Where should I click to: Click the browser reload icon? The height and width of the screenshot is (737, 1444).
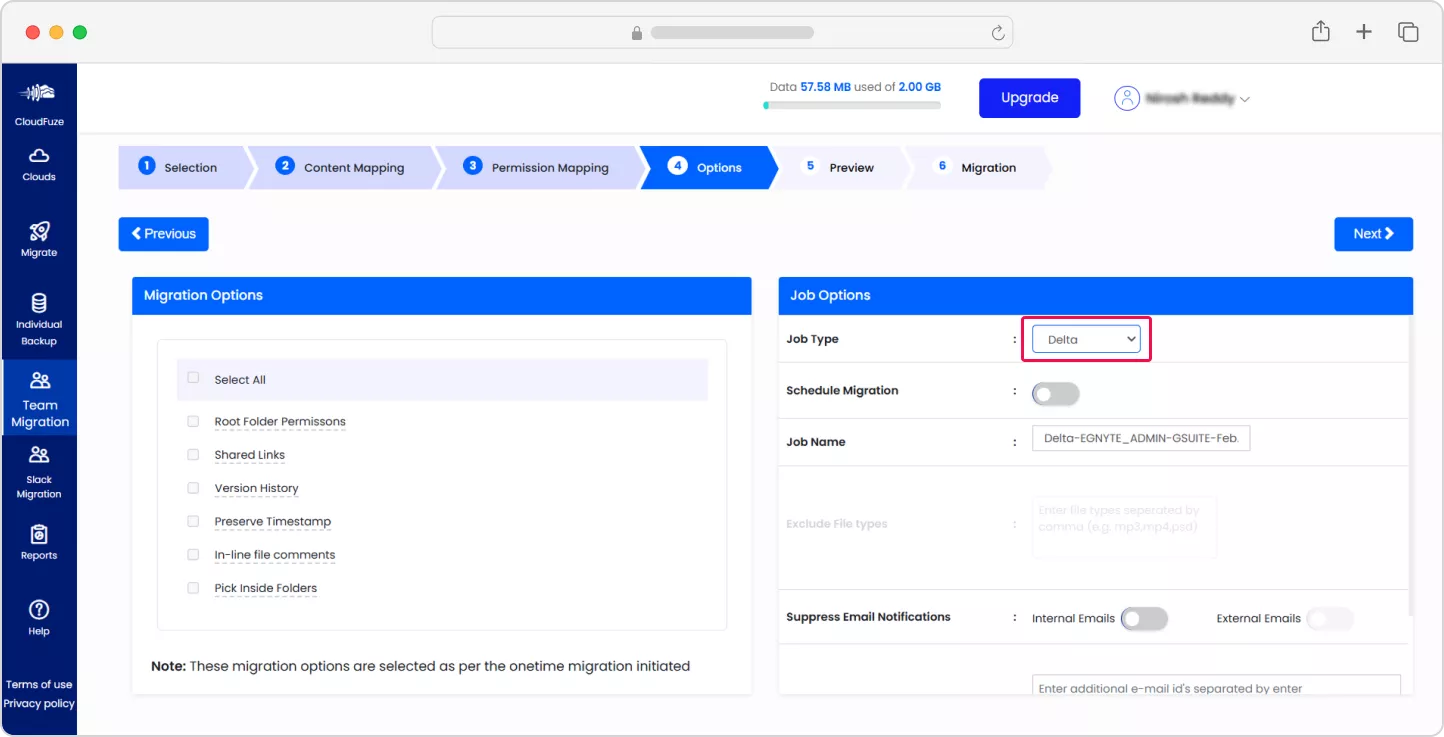997,33
